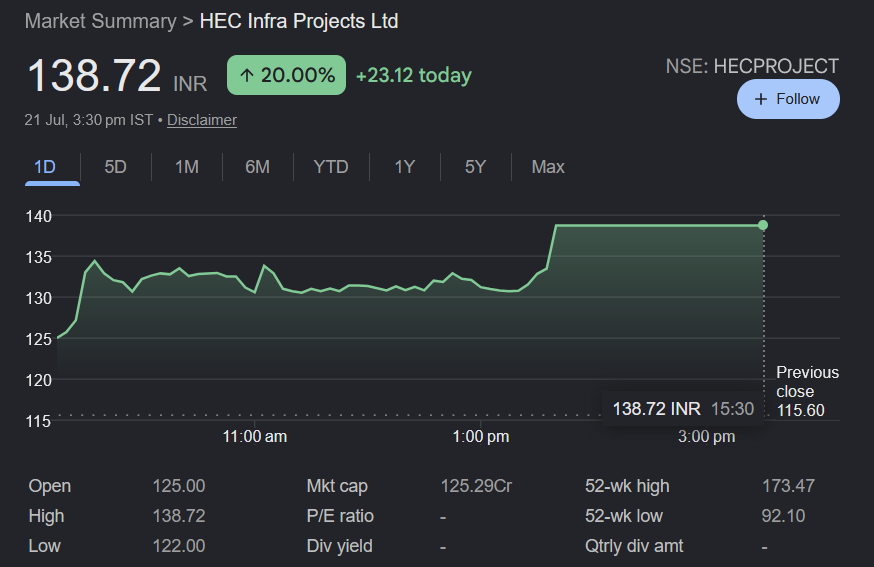Click the 130 y-axis label

pyautogui.click(x=38, y=298)
